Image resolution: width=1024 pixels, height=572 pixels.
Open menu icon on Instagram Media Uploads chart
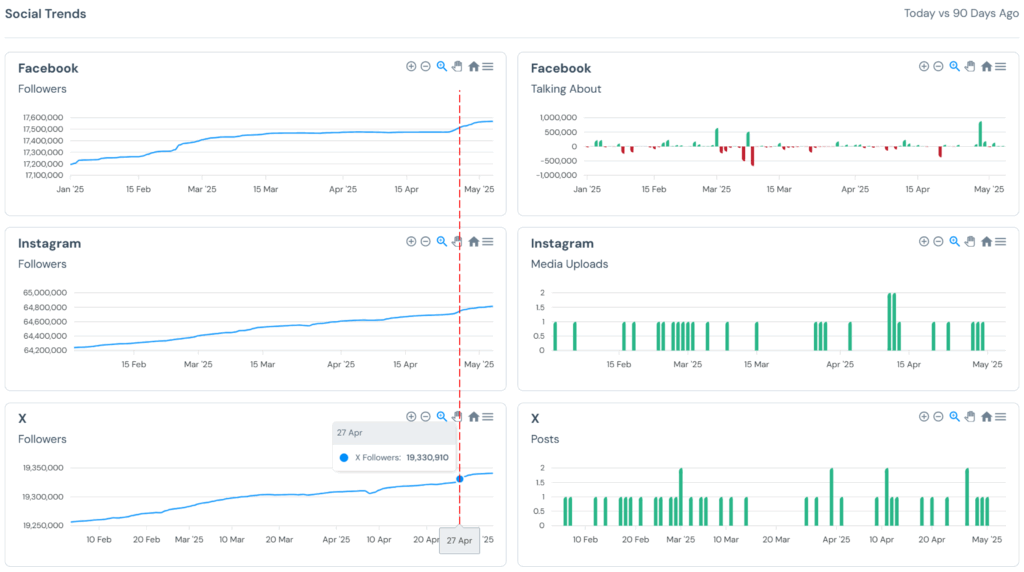[1000, 242]
